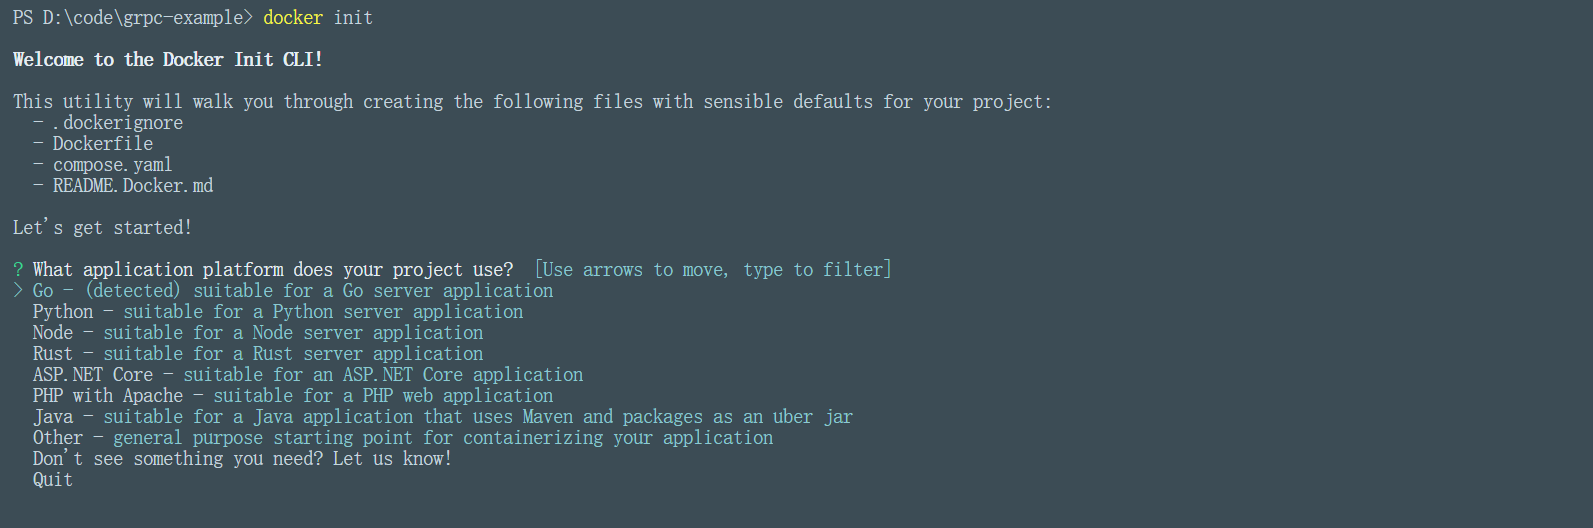Select the Go detected platform option
The image size is (1593, 528).
coord(292,291)
